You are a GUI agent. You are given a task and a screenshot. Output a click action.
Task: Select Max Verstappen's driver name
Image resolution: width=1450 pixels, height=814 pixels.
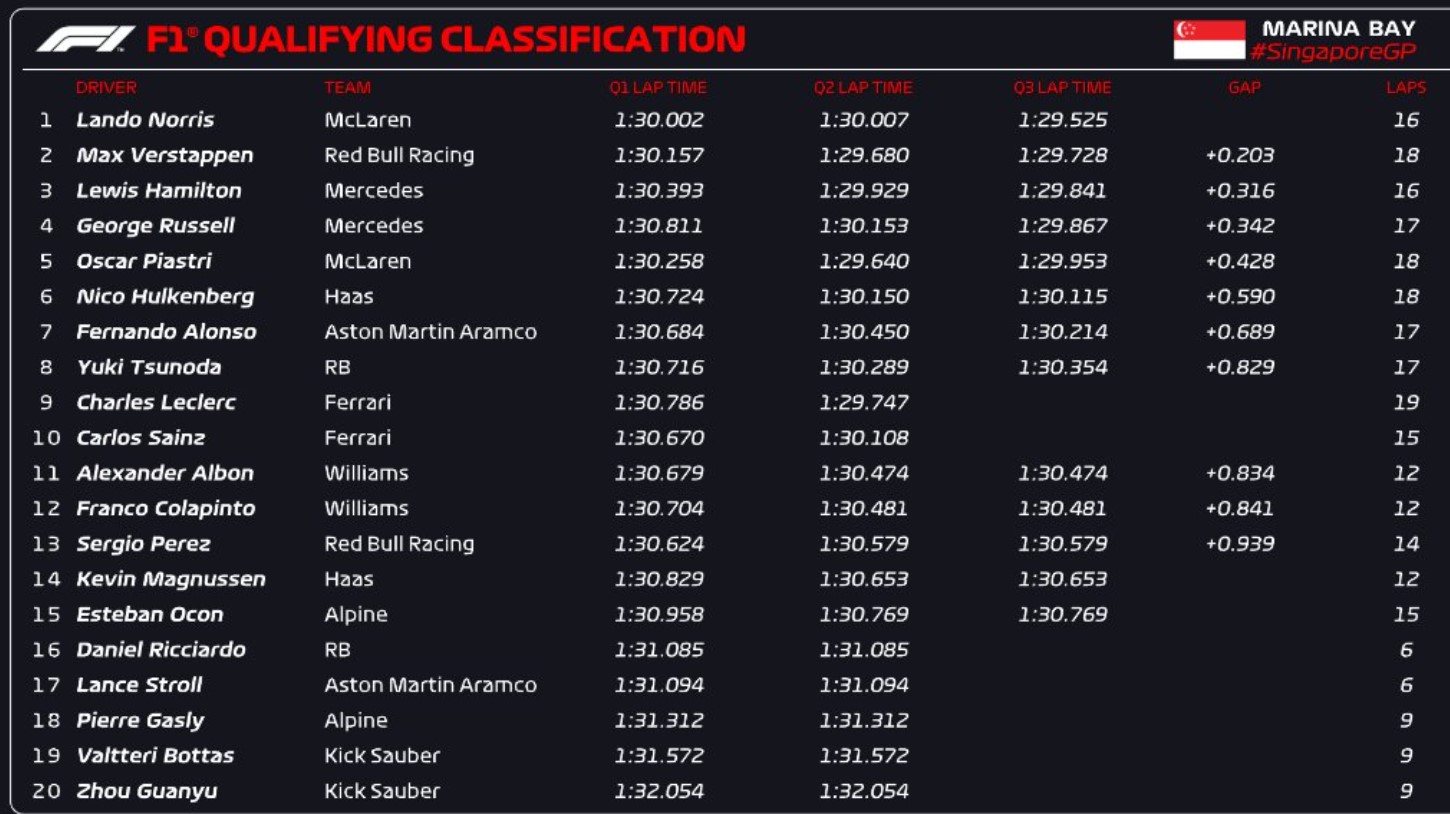point(165,155)
